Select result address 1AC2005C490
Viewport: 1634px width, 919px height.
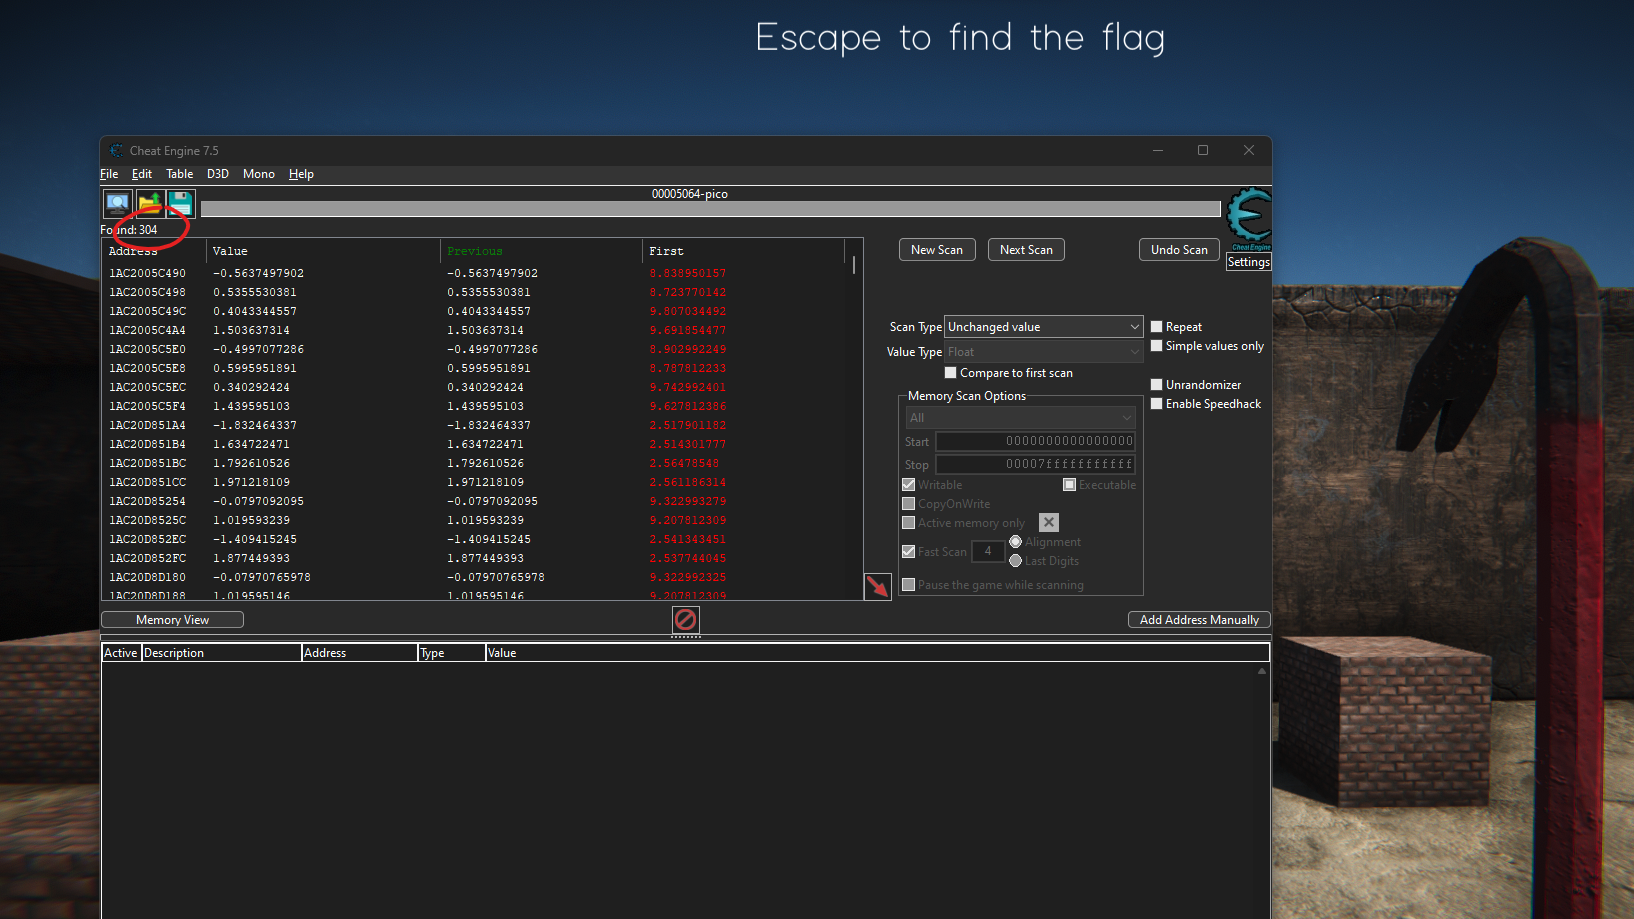(x=147, y=273)
